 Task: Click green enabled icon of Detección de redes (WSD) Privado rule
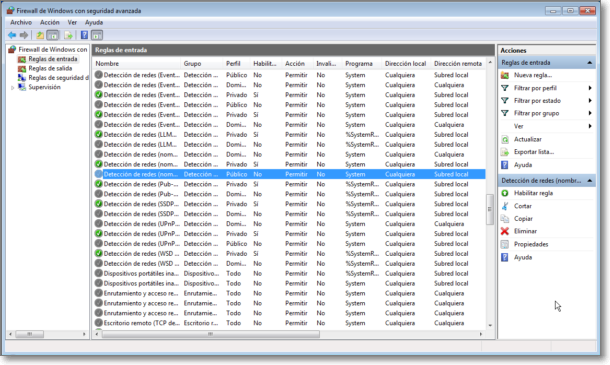98,253
